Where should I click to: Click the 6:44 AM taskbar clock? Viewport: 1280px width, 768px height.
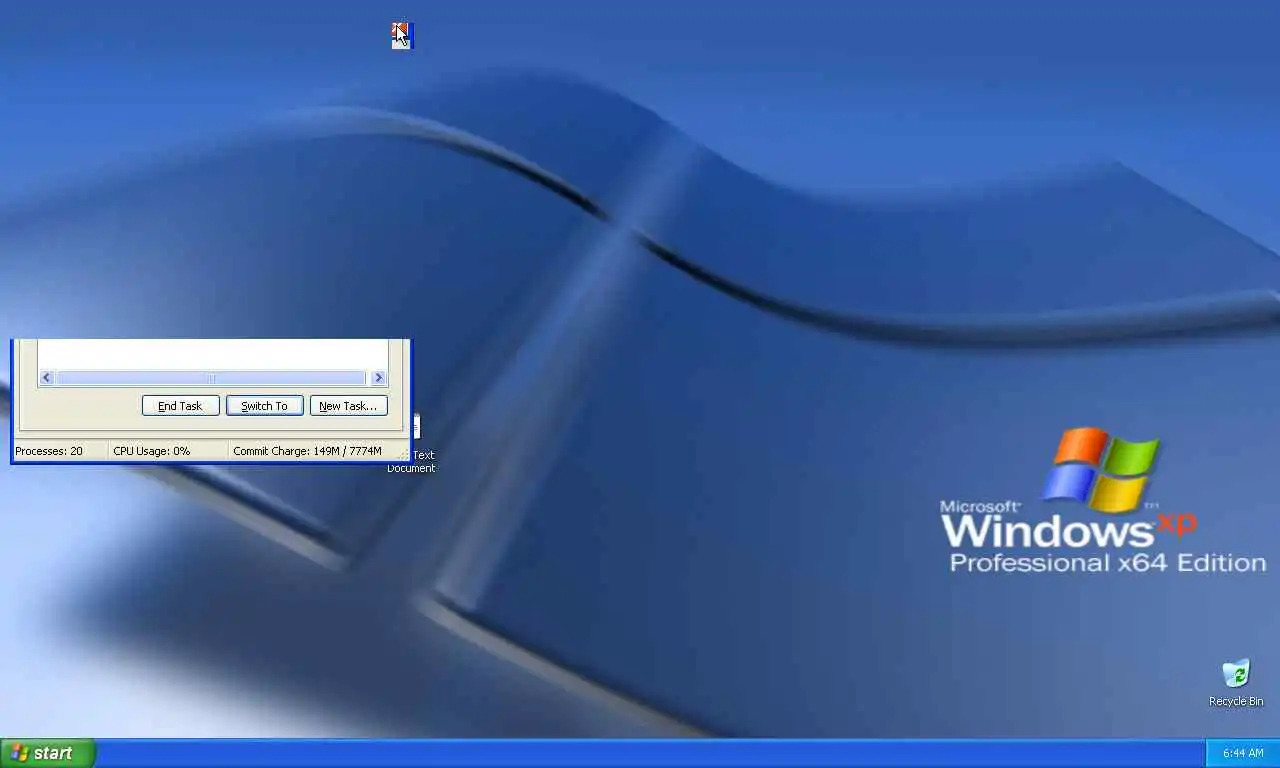(1243, 753)
